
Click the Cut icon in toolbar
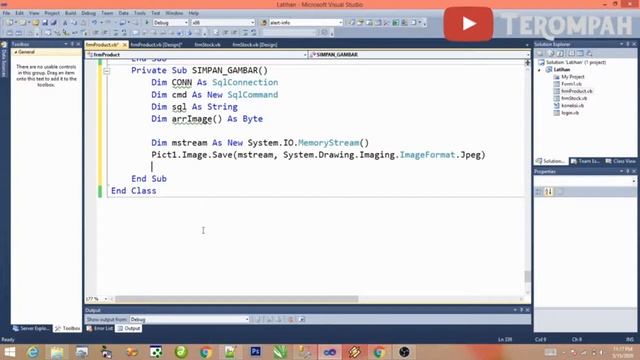(65, 22)
